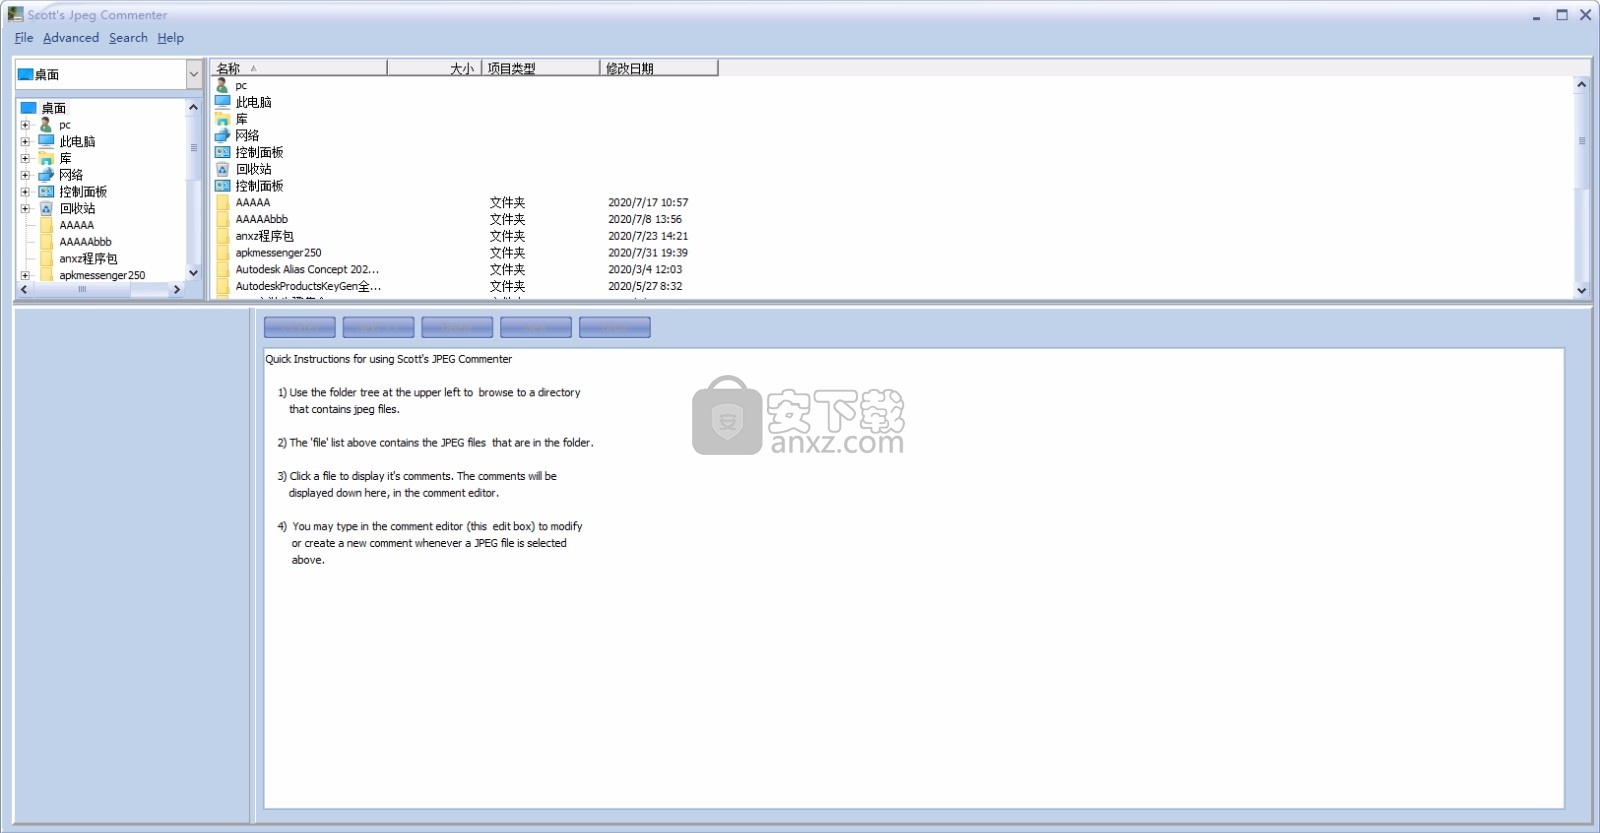Click 回收站 label in file list
Viewport: 1600px width, 833px height.
pos(254,169)
